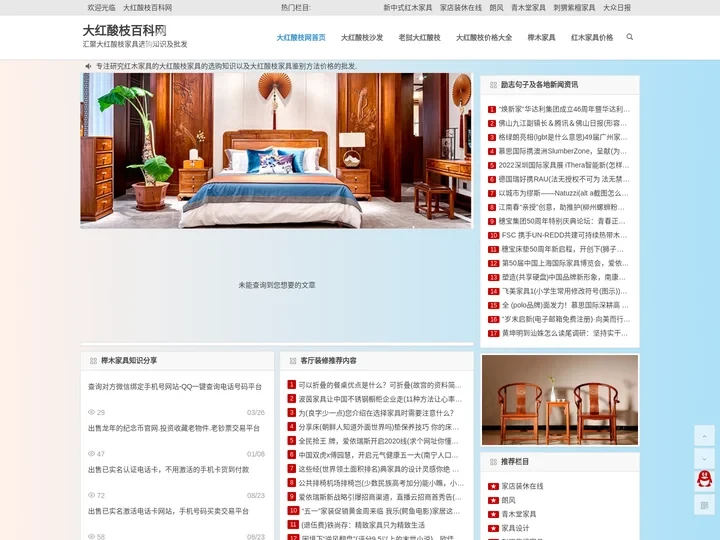Open news item 5 2022深圳国际家具展
Screen dimensions: 720x540
point(564,165)
